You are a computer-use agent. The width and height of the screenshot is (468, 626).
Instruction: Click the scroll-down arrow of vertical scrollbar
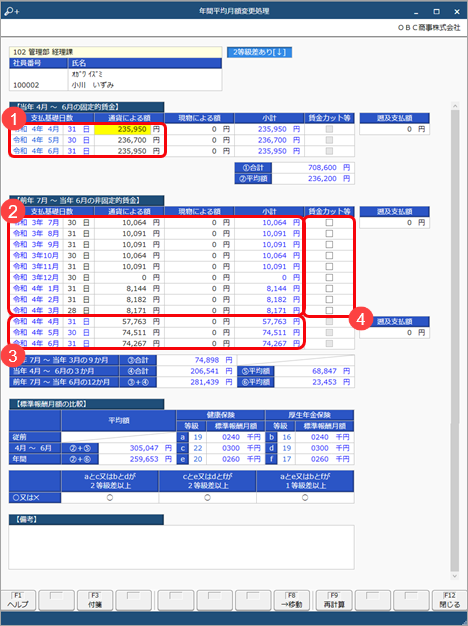tap(455, 576)
